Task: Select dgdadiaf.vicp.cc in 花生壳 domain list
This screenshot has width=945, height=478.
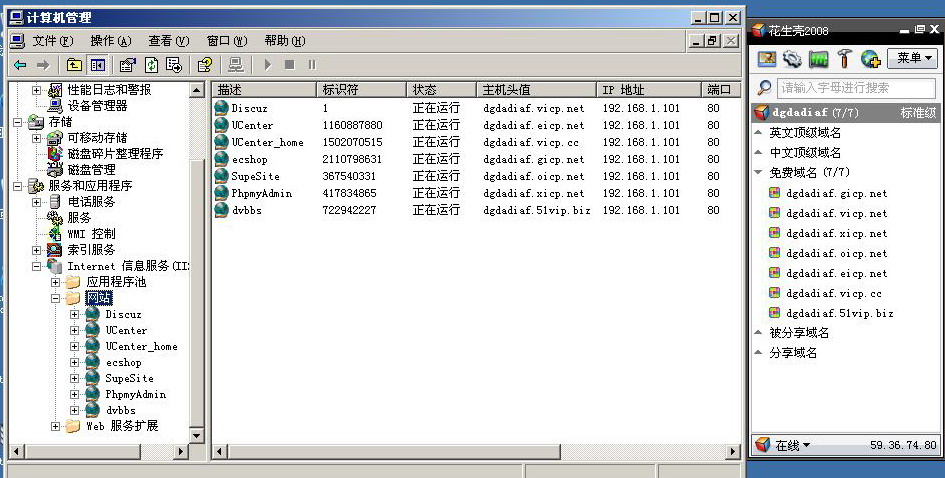Action: click(x=834, y=294)
